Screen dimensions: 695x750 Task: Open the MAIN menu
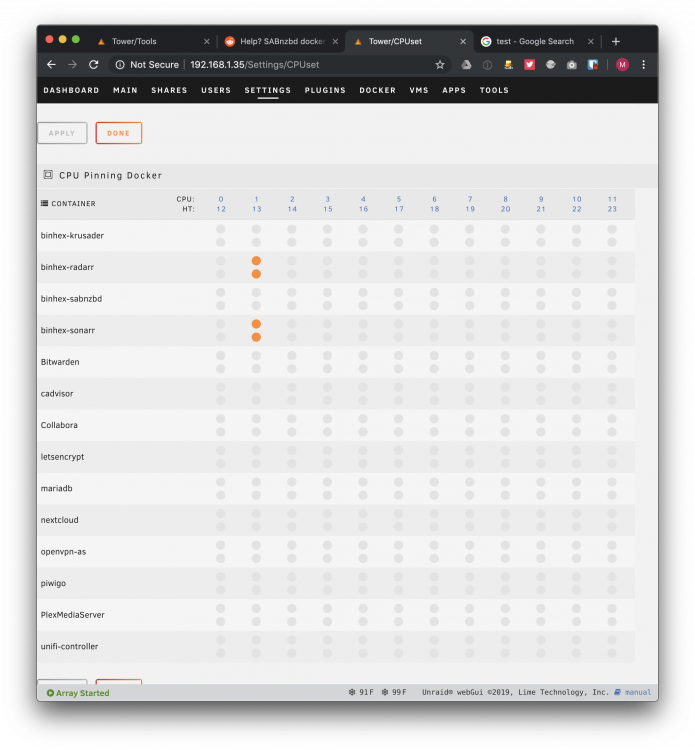coord(125,90)
